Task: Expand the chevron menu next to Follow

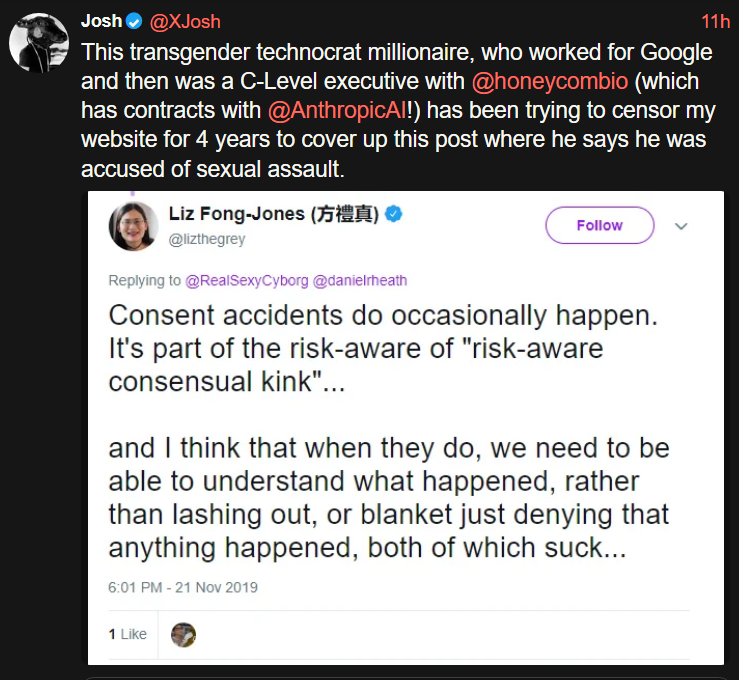Action: [681, 226]
